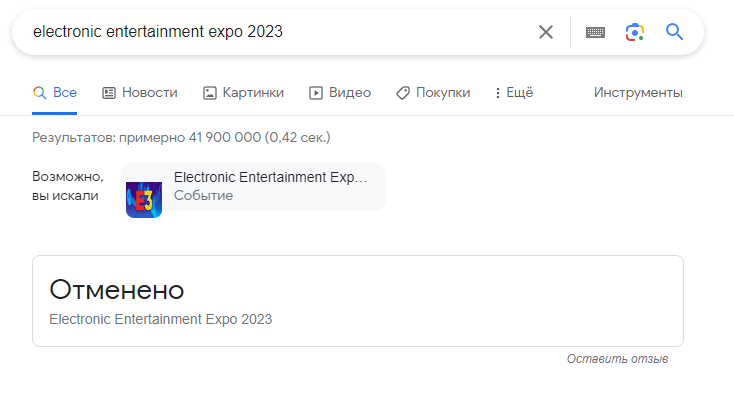Image resolution: width=734 pixels, height=413 pixels.
Task: Click the Новости newspaper icon
Action: tap(109, 93)
